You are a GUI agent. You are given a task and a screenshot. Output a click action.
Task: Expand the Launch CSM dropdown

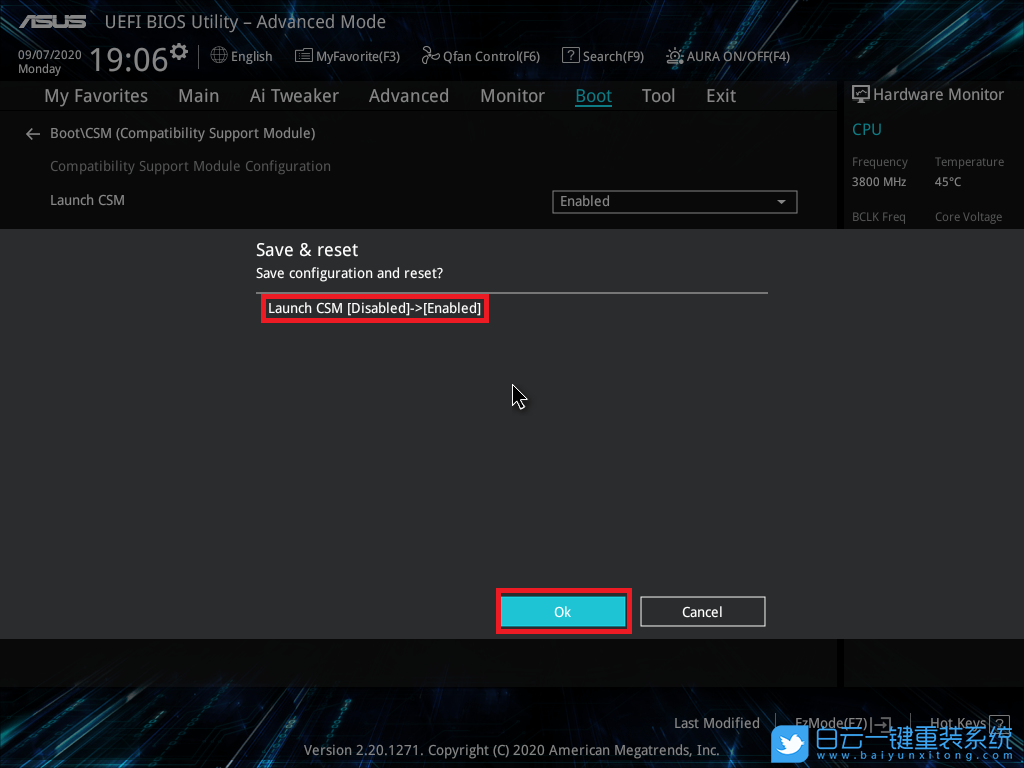(674, 201)
